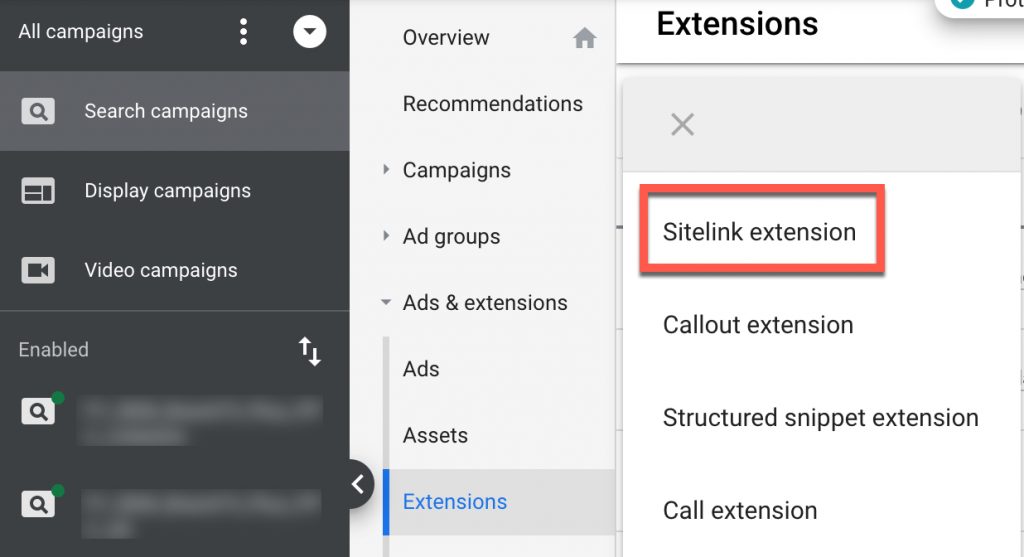
Task: Collapse the sidebar with the chevron button
Action: coord(357,485)
